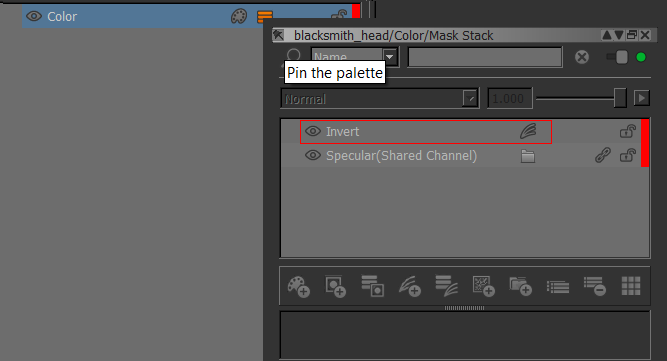The height and width of the screenshot is (361, 667).
Task: Click the add layer mask stack icon
Action: click(x=372, y=286)
